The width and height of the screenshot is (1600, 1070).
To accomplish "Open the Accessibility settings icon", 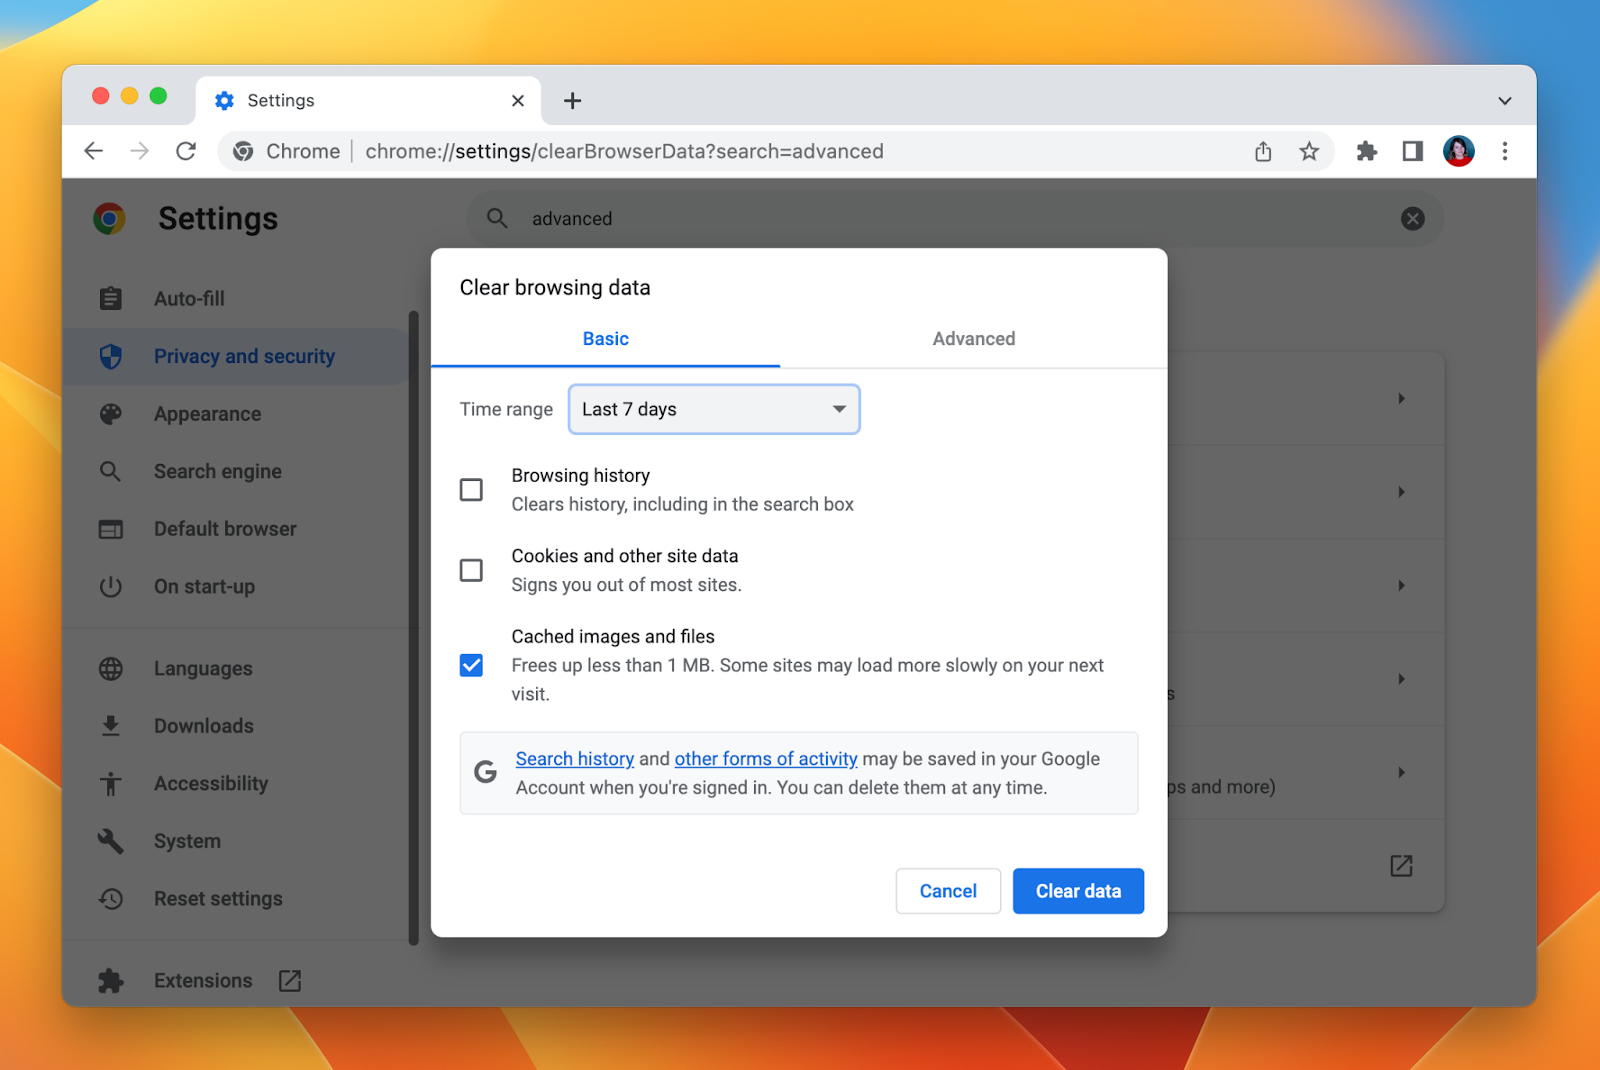I will pyautogui.click(x=111, y=783).
